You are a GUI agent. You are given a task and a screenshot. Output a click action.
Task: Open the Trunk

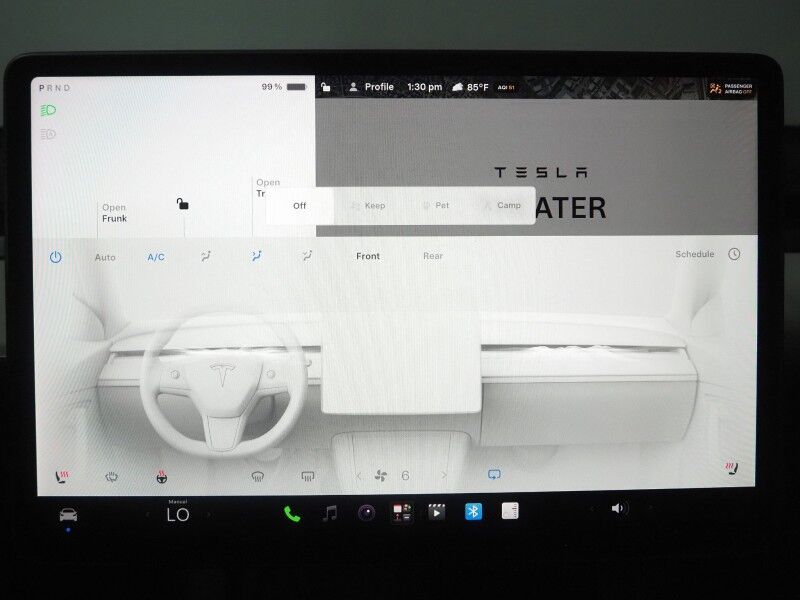pyautogui.click(x=268, y=187)
